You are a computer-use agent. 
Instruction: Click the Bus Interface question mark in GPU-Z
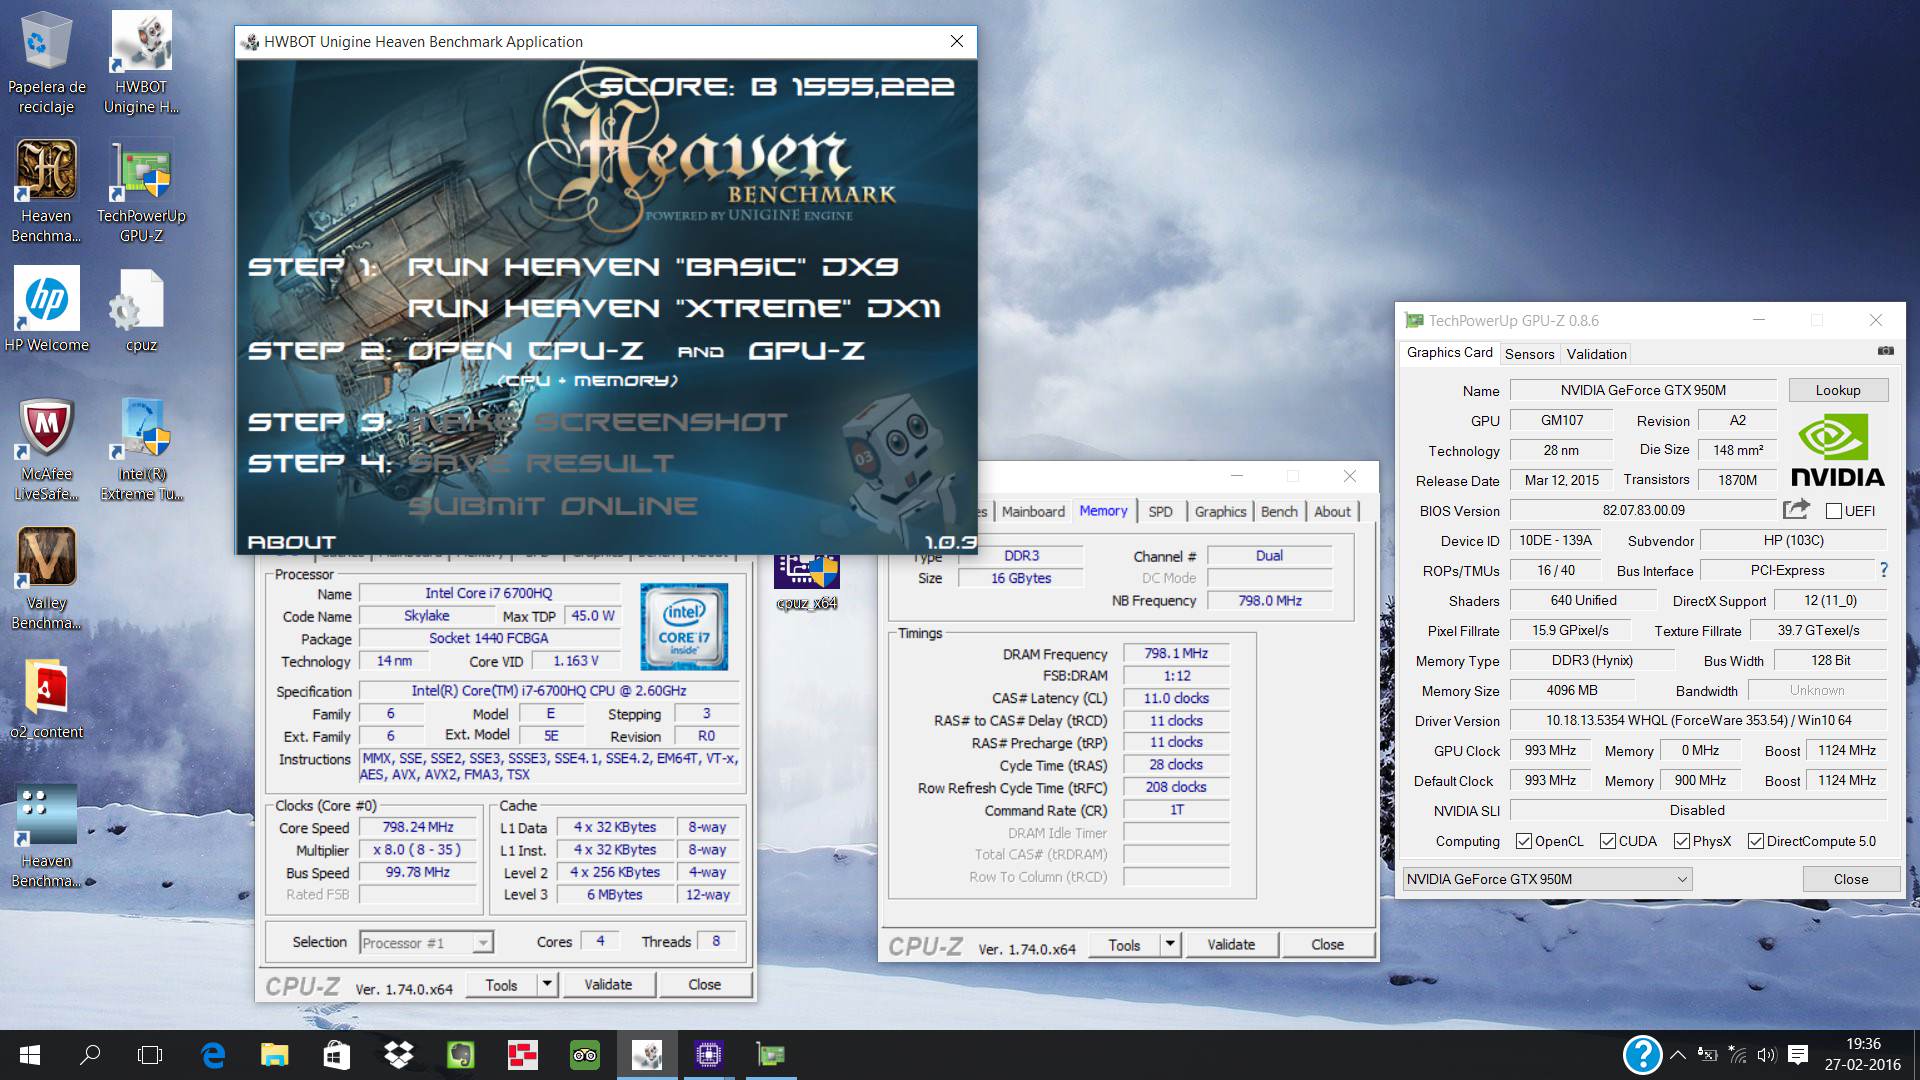[1884, 570]
